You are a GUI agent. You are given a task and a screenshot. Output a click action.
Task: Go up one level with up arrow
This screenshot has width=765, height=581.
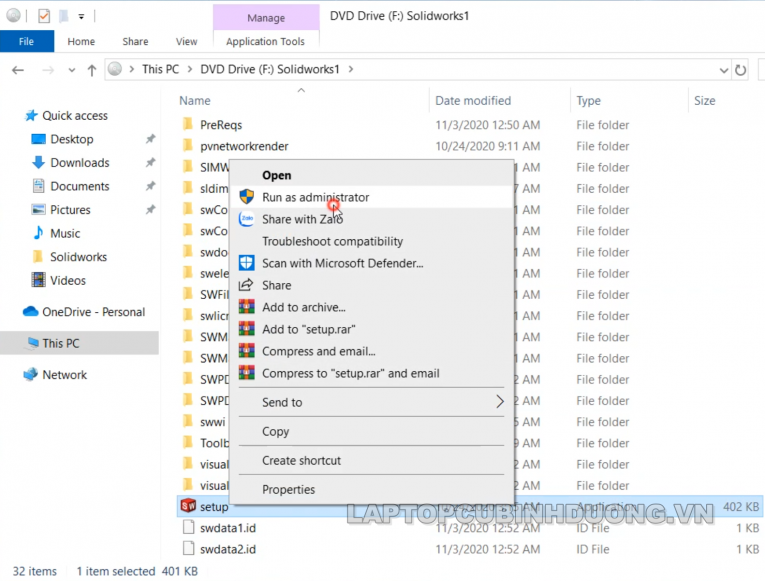point(92,70)
